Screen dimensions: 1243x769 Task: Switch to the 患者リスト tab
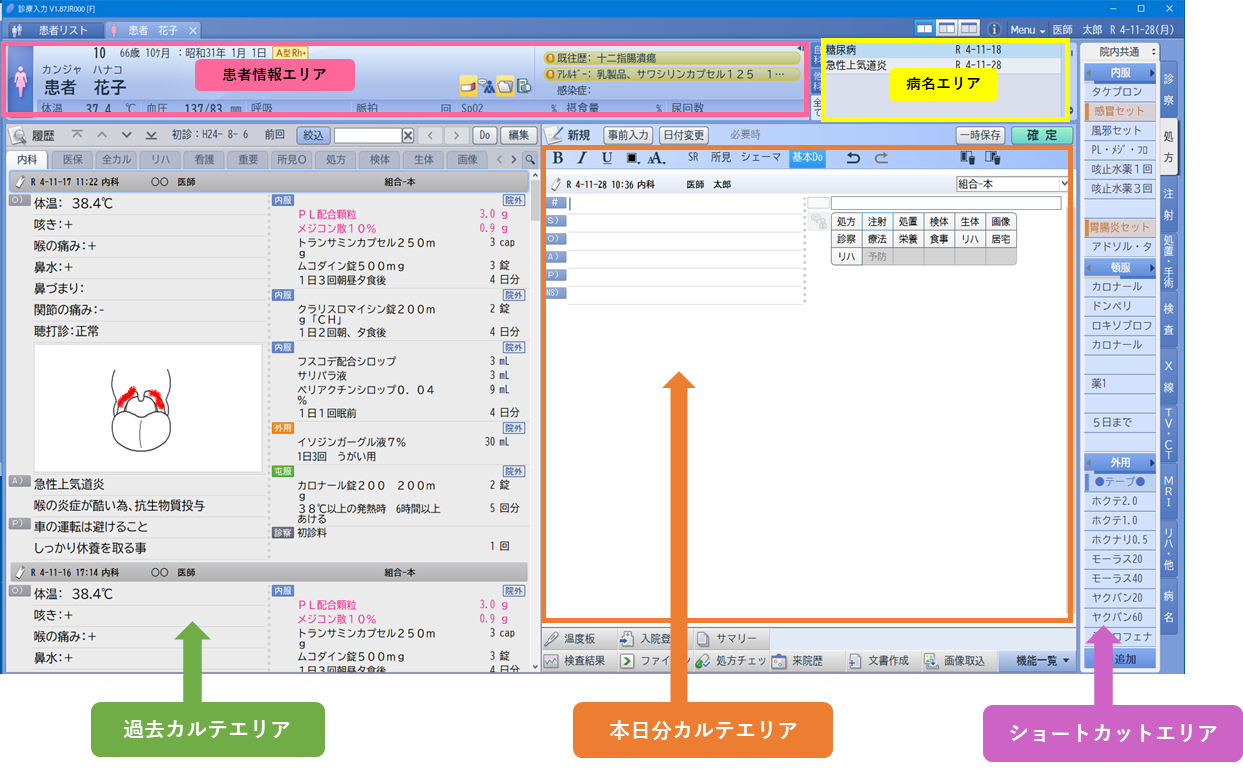(54, 30)
